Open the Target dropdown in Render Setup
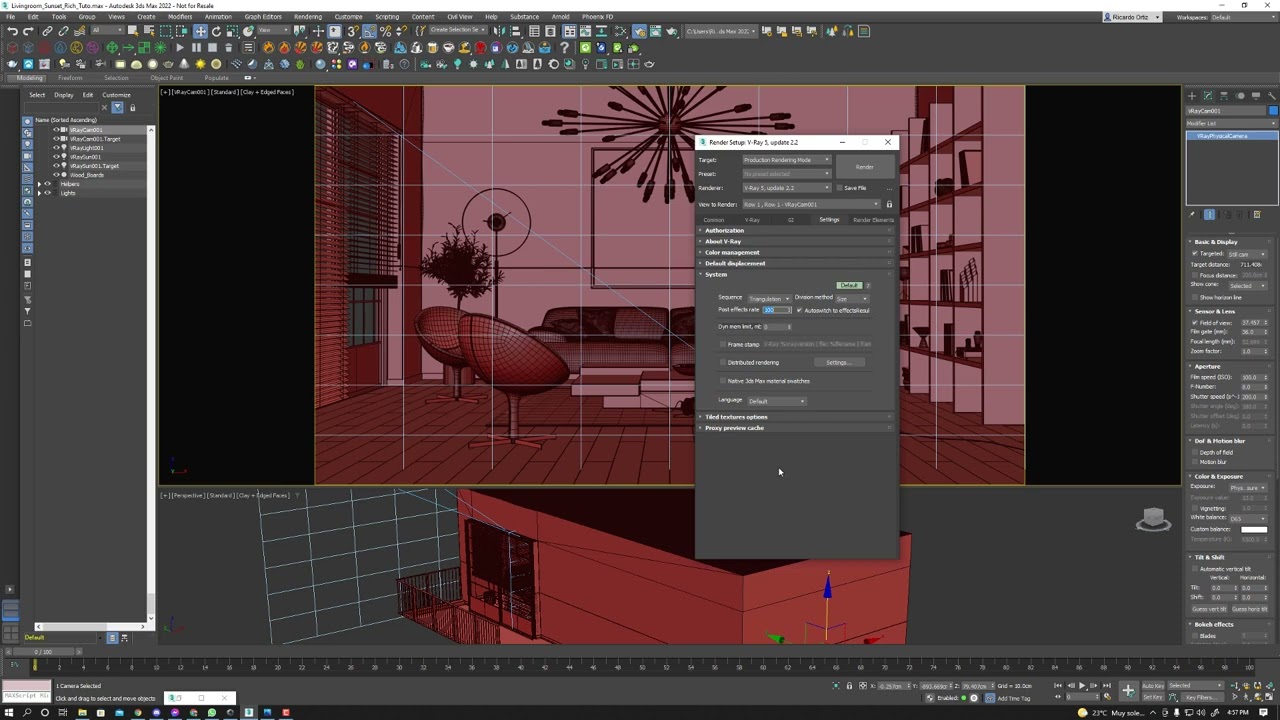 point(787,160)
